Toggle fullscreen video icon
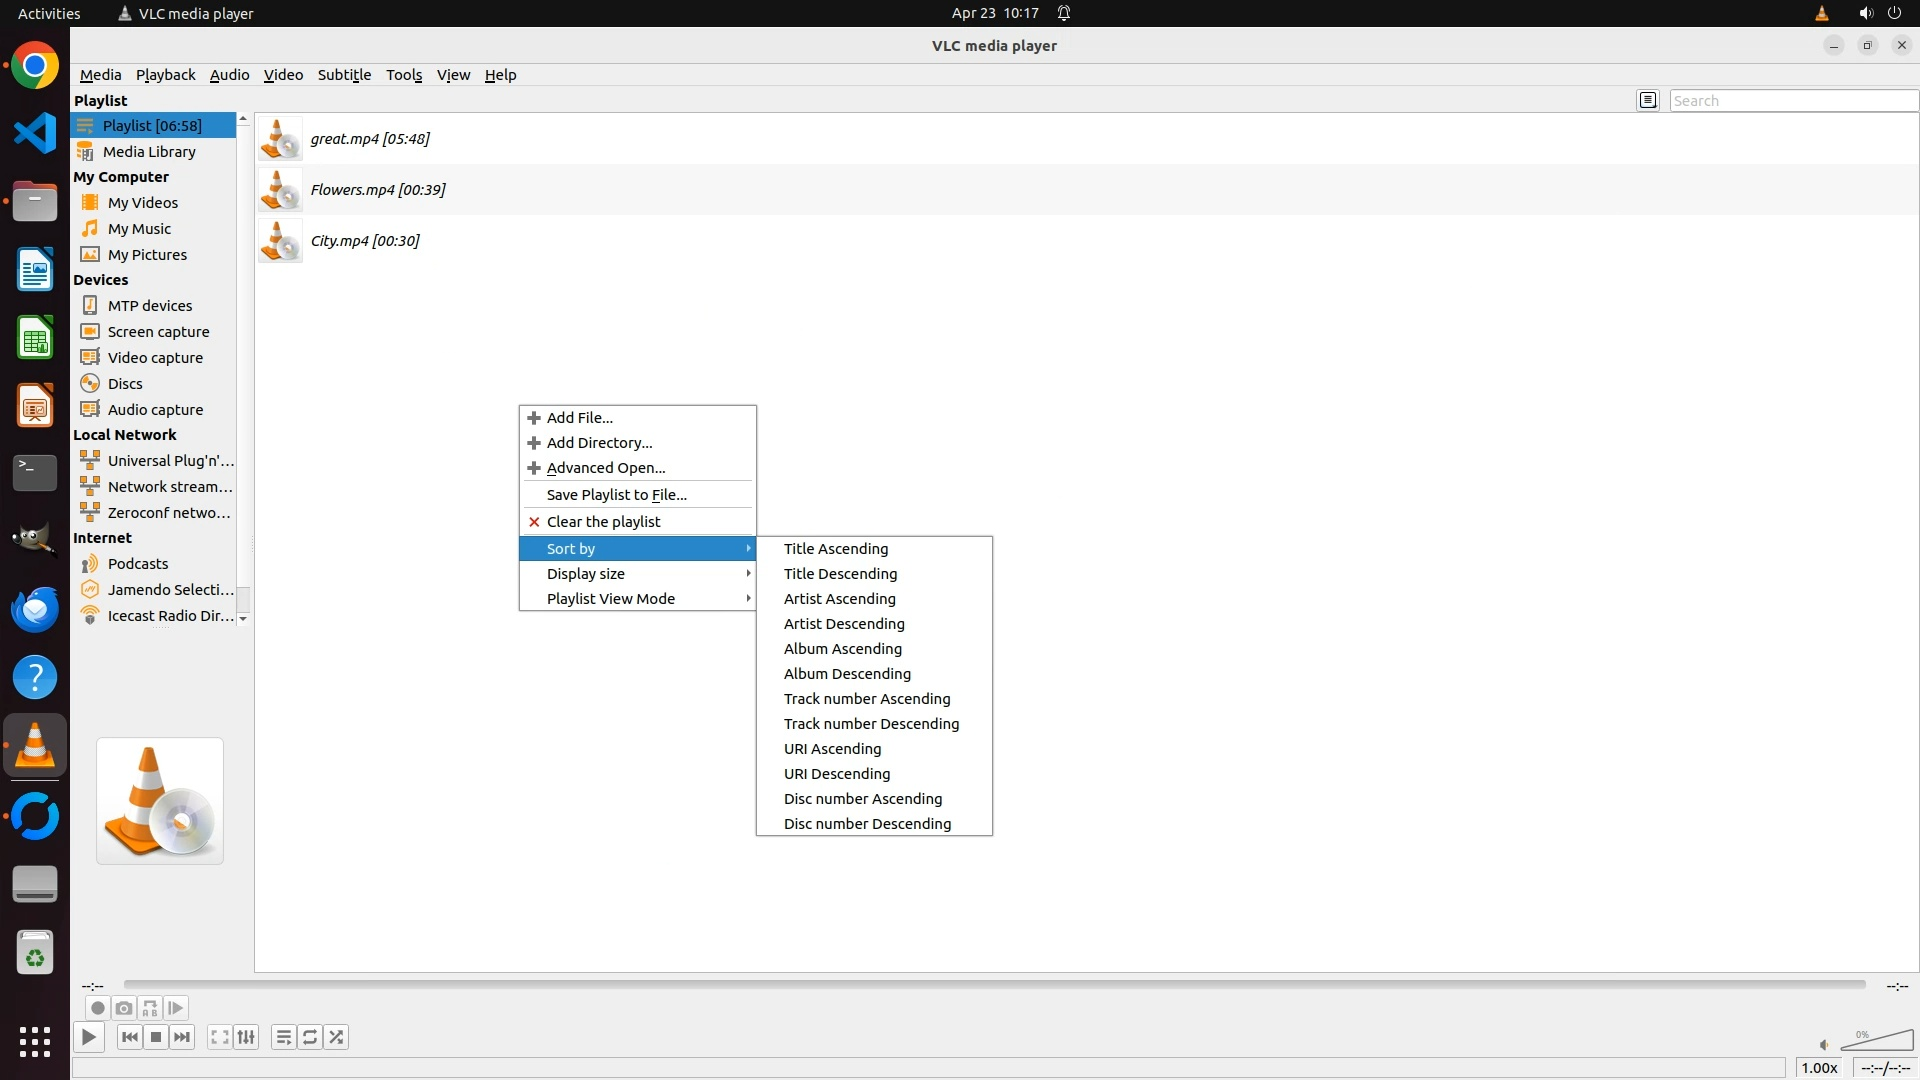The height and width of the screenshot is (1080, 1920). (220, 1037)
